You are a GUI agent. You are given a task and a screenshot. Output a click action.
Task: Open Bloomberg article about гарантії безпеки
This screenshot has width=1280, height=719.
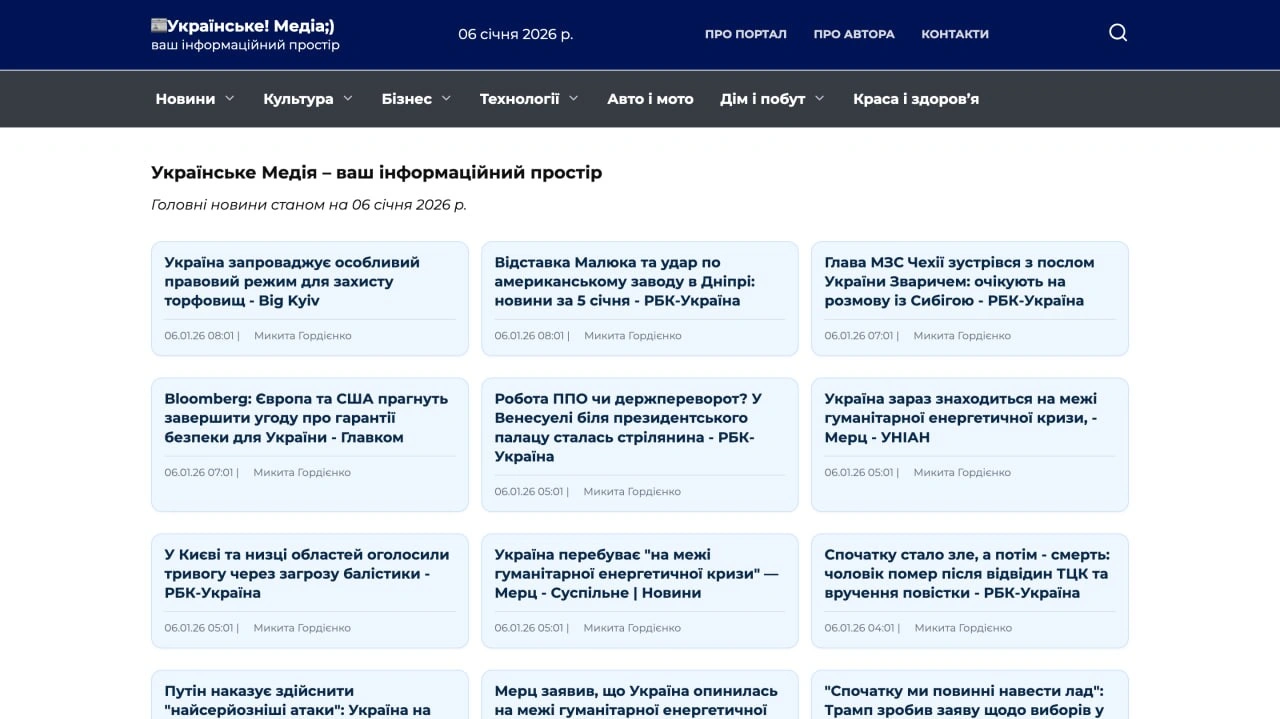(306, 417)
